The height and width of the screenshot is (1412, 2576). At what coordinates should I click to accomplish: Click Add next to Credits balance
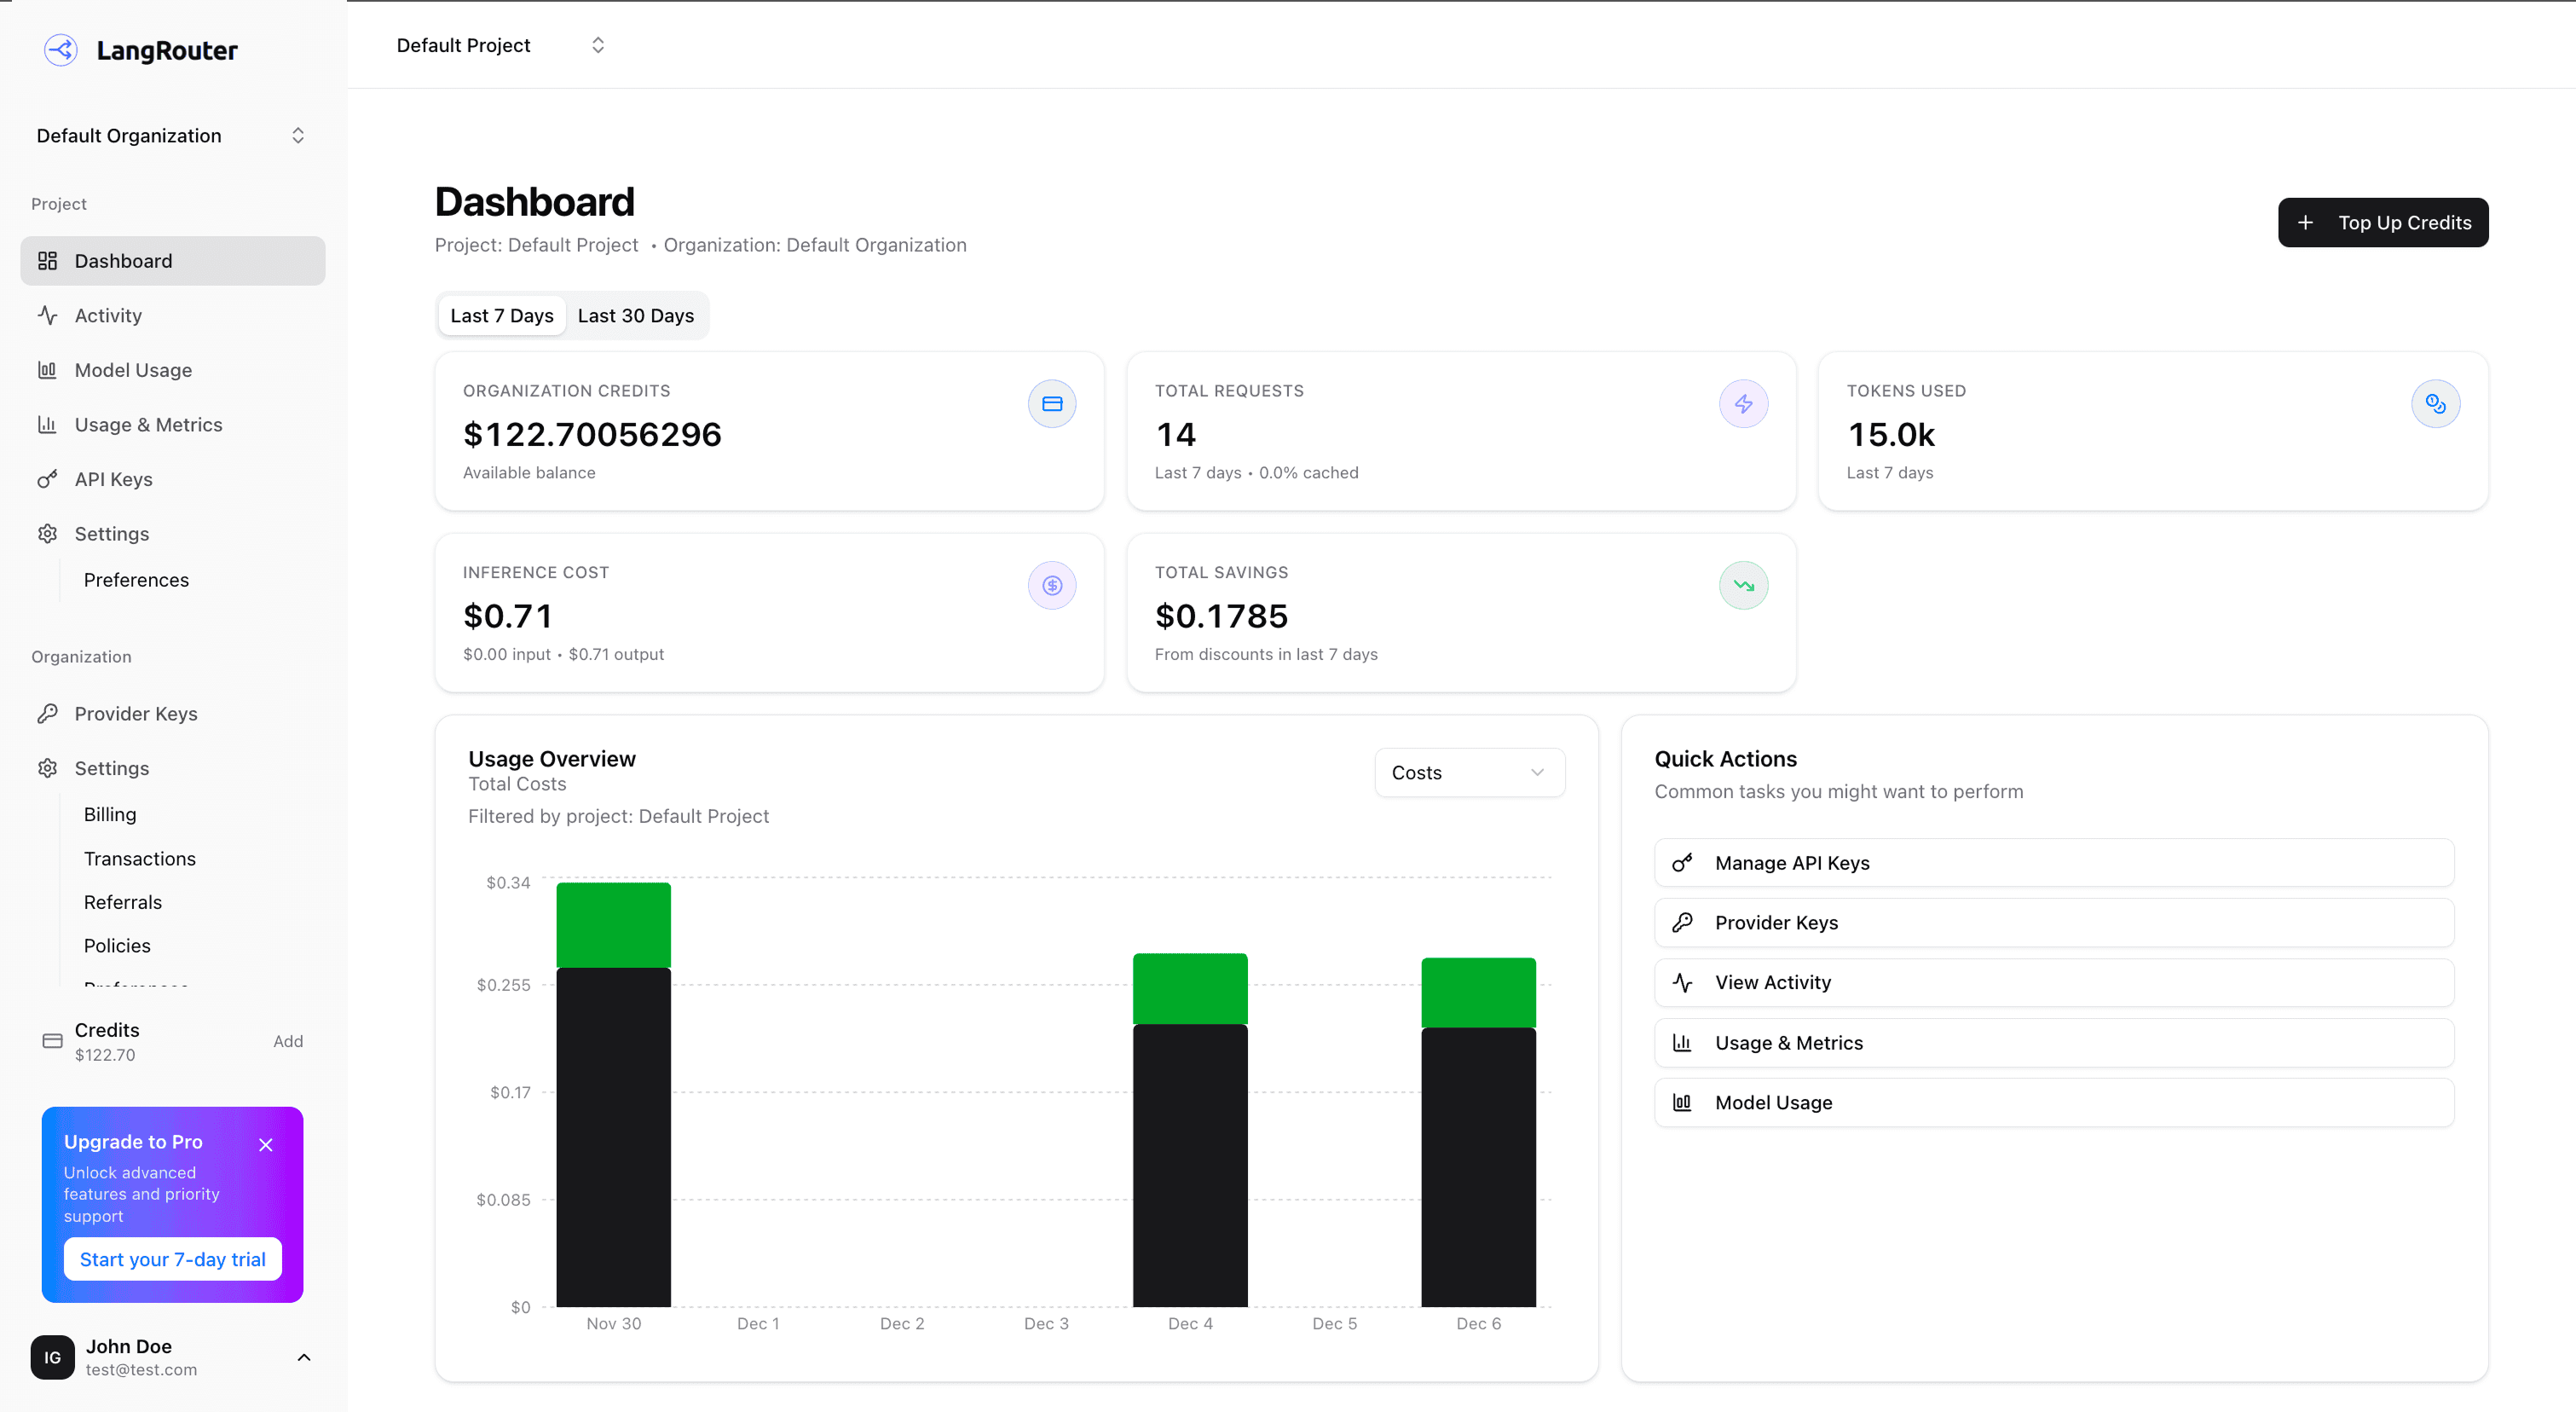[x=288, y=1041]
